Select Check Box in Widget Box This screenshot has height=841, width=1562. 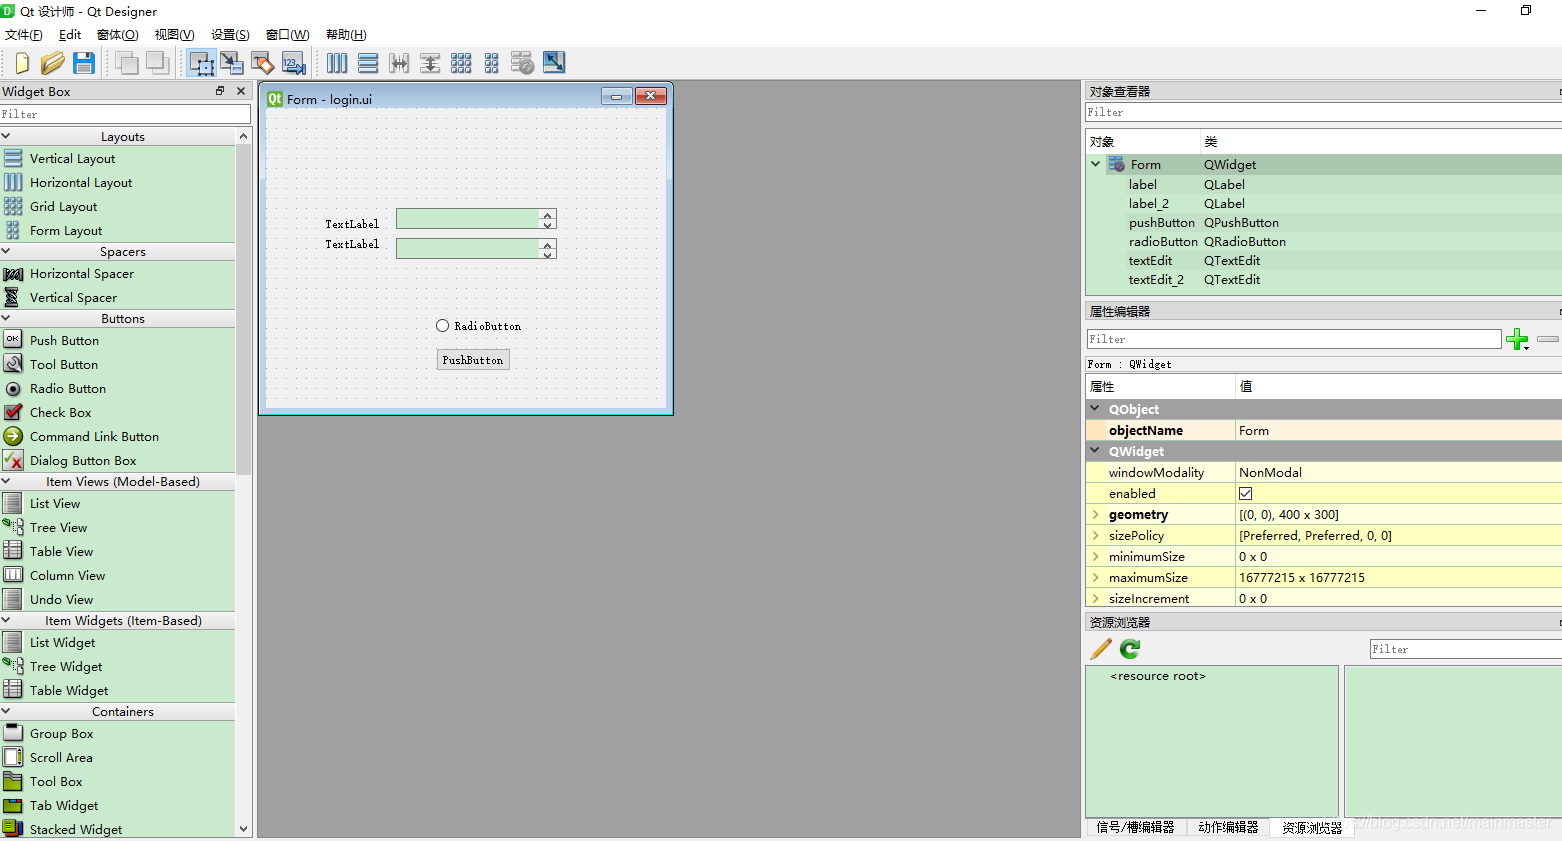(x=60, y=412)
